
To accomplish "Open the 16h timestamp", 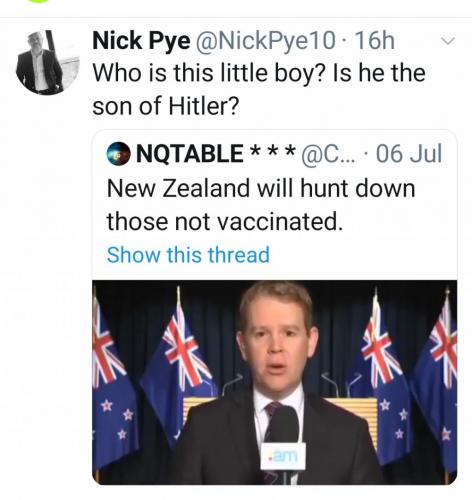I will (375, 41).
